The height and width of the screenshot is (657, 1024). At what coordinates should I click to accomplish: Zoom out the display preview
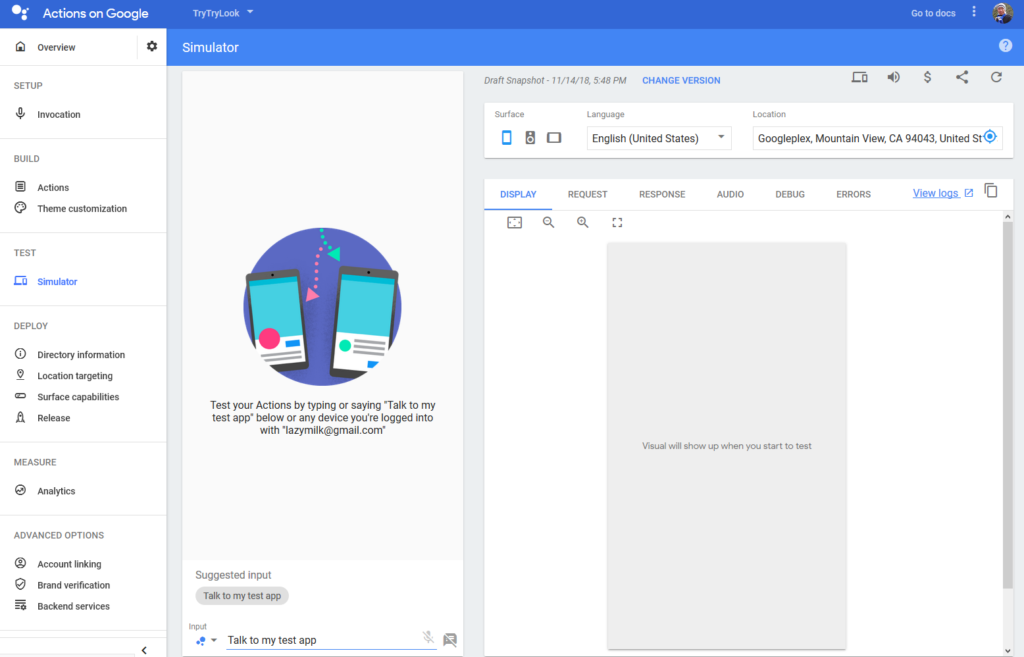pyautogui.click(x=549, y=223)
